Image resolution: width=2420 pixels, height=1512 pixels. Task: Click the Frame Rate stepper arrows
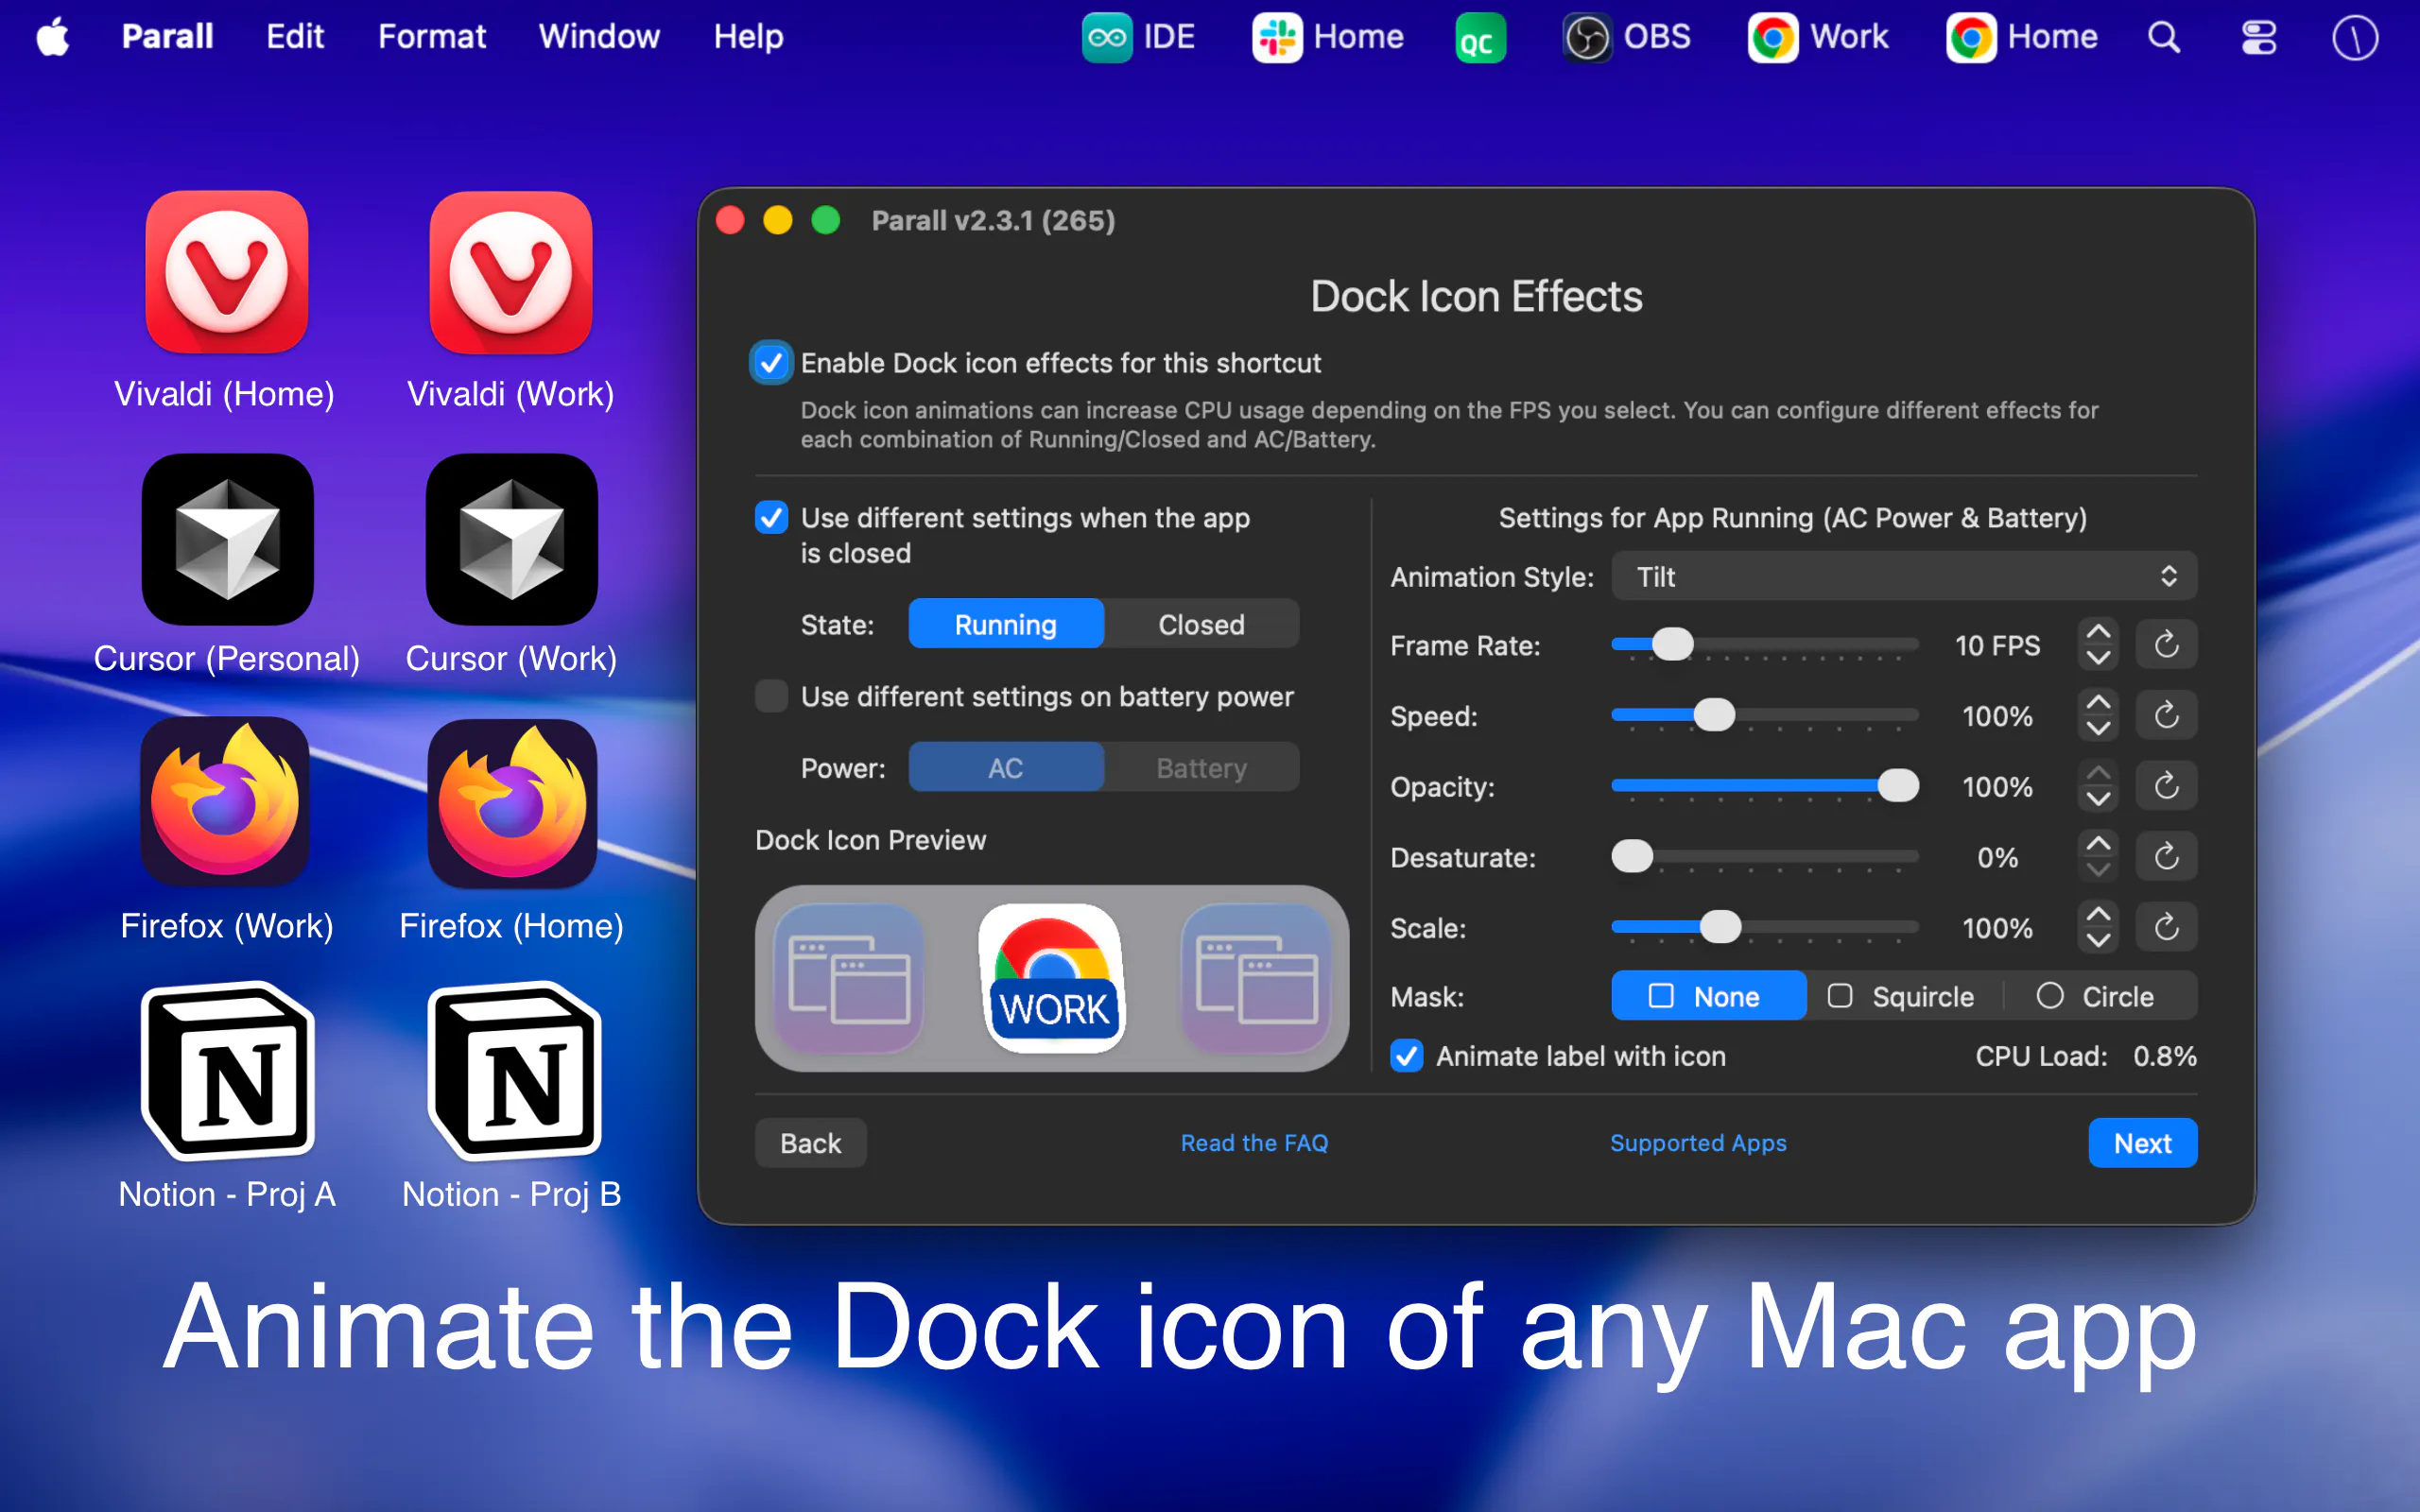2098,645
